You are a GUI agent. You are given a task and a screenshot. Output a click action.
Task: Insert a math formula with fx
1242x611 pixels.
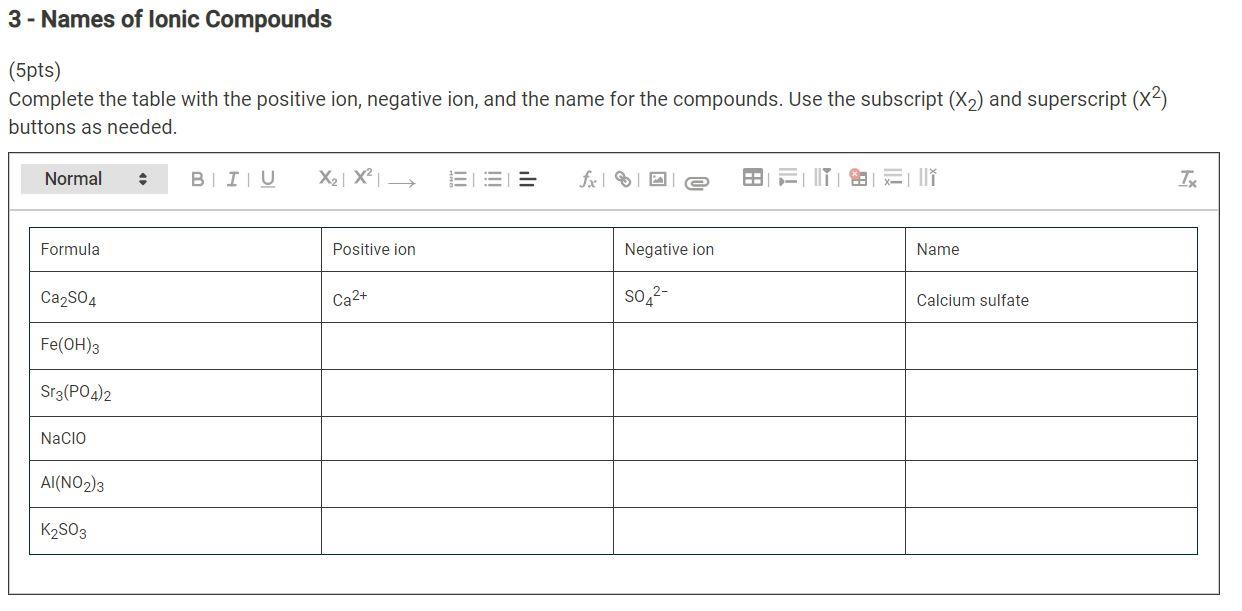588,180
